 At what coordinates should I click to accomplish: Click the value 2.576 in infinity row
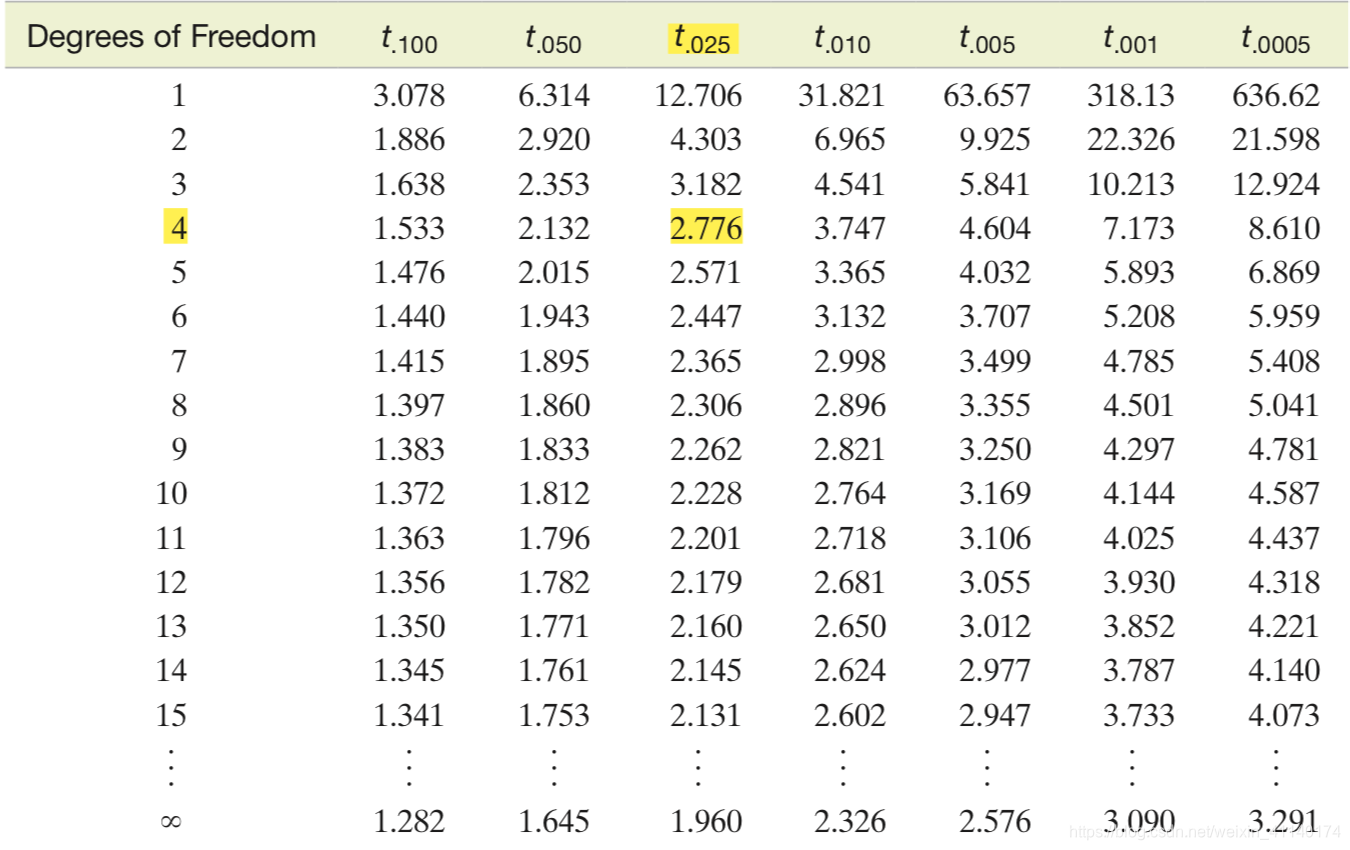tap(995, 822)
